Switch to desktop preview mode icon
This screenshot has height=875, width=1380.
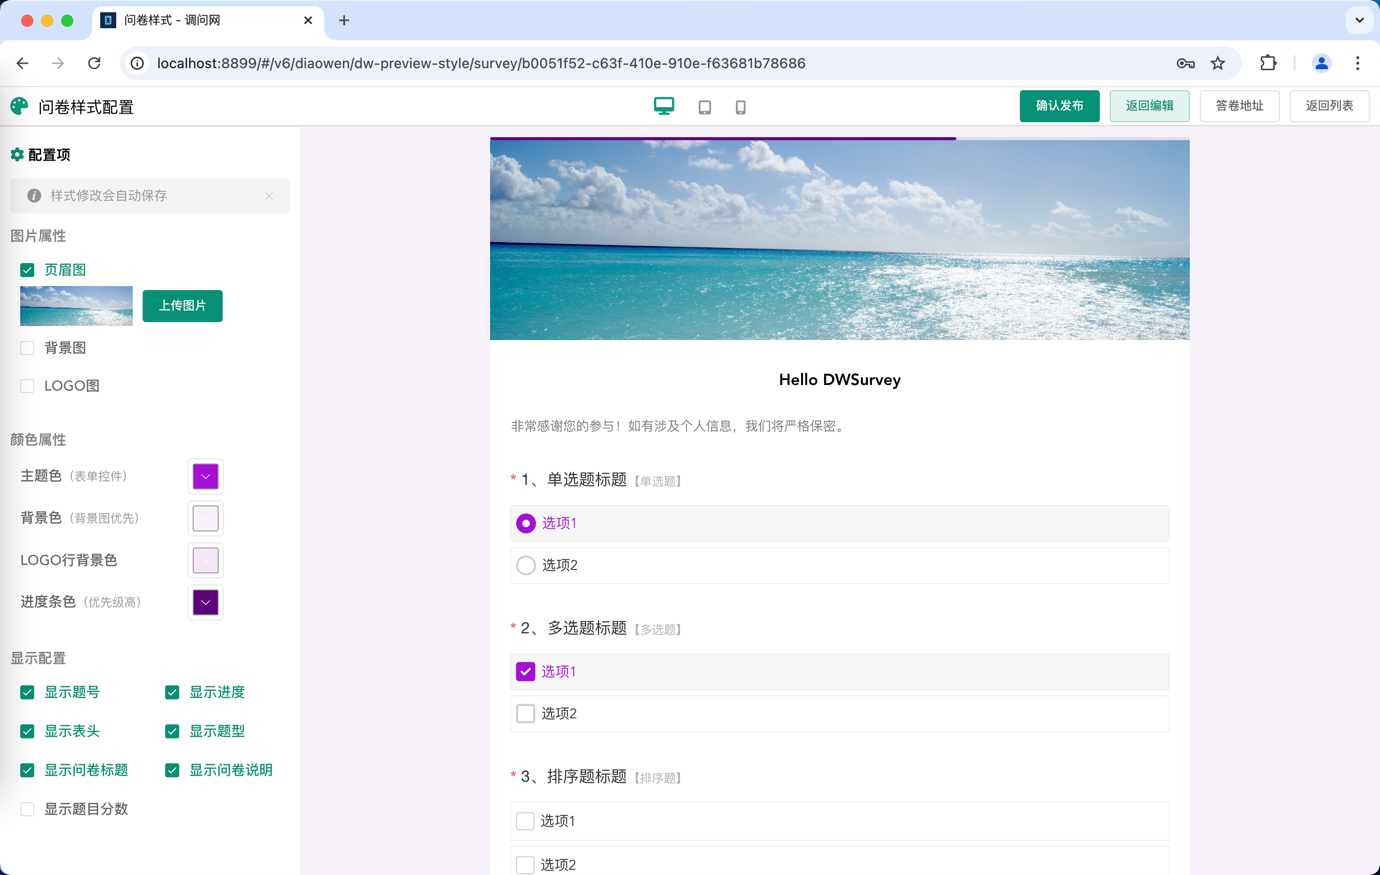point(664,106)
